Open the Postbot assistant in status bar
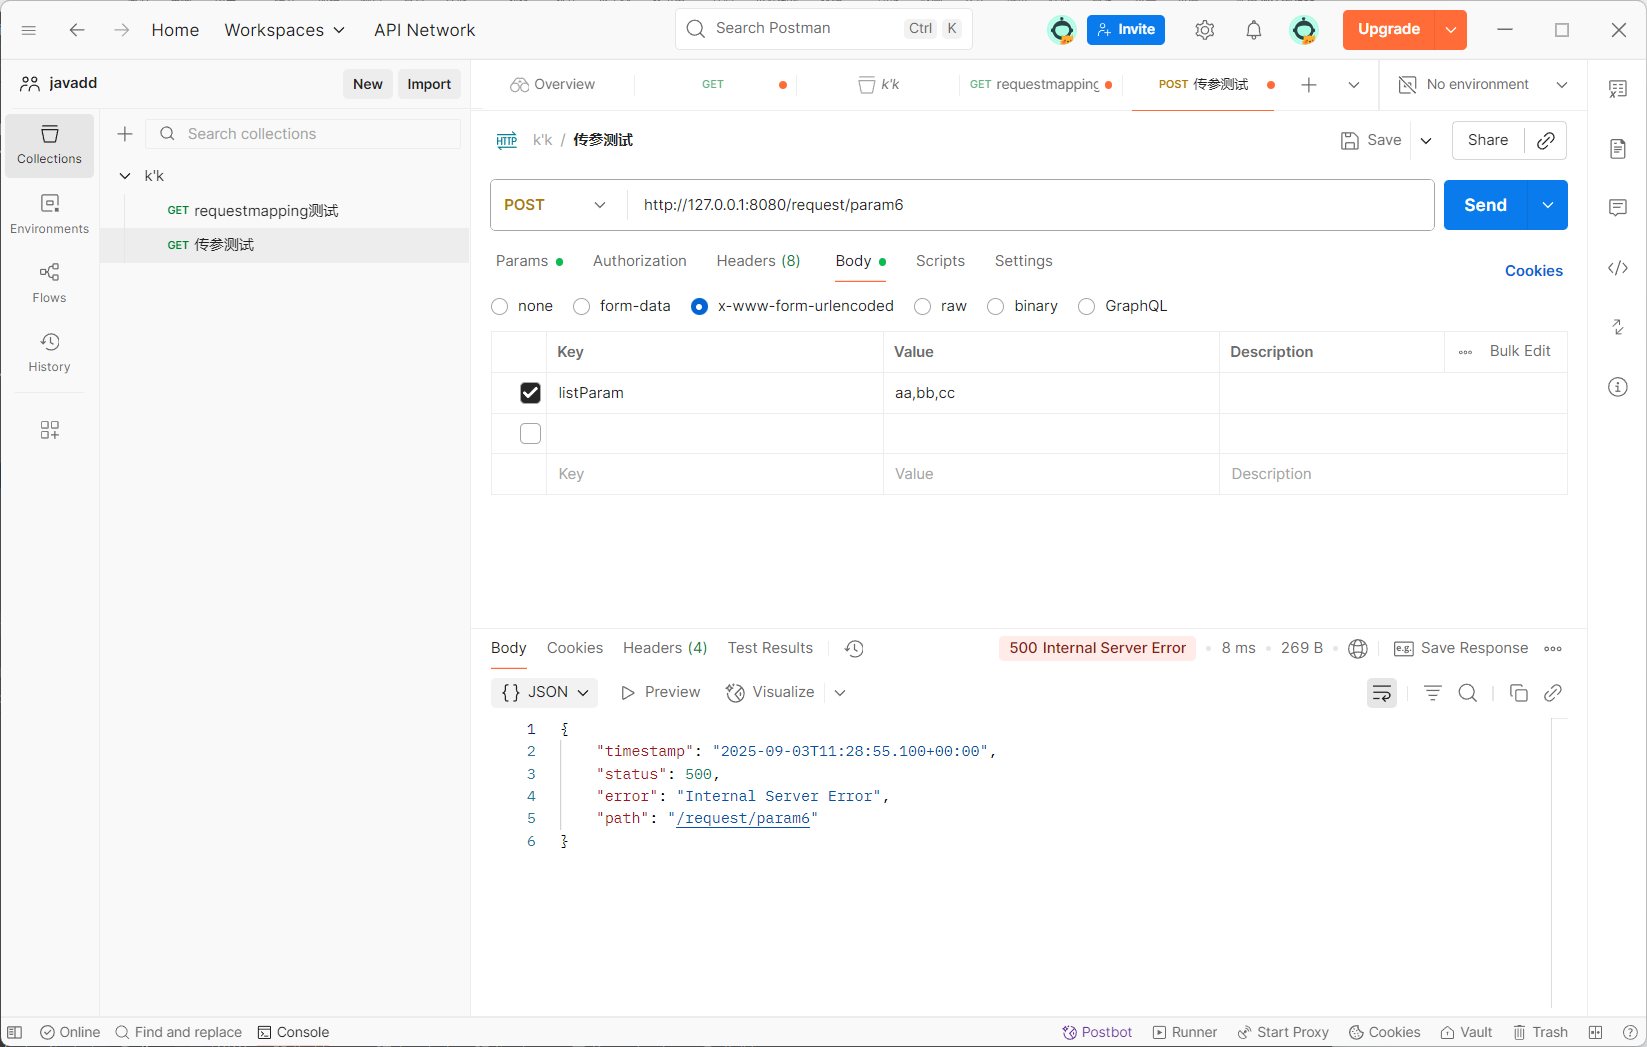This screenshot has height=1047, width=1647. pyautogui.click(x=1097, y=1032)
